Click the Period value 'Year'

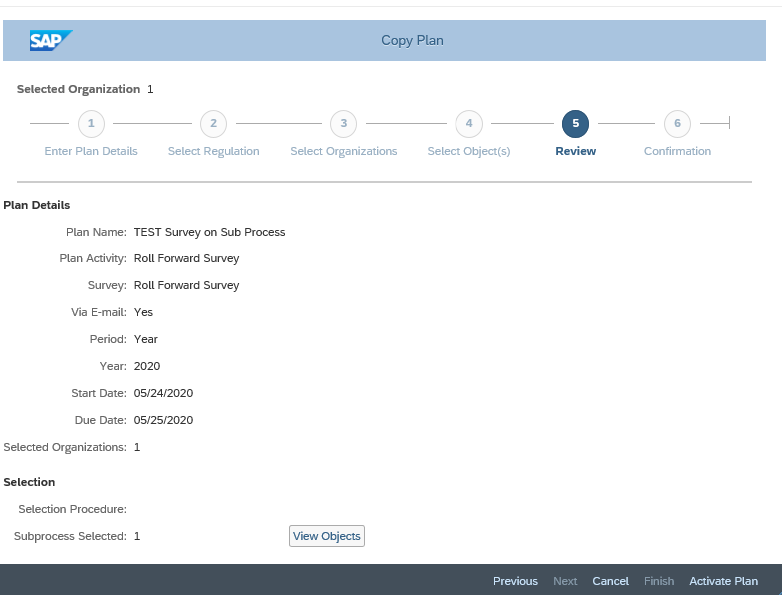[x=146, y=339]
